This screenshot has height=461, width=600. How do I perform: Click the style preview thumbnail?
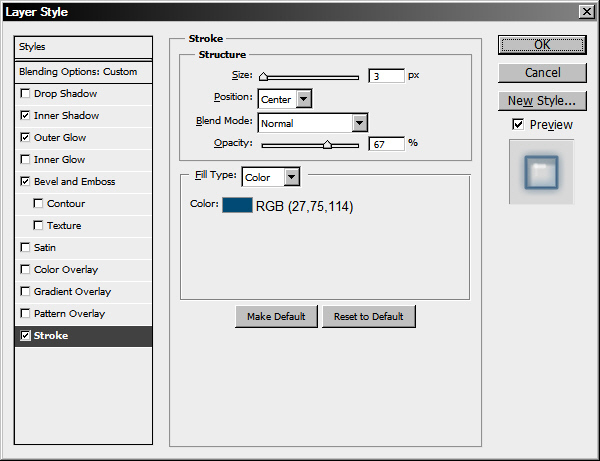point(541,172)
